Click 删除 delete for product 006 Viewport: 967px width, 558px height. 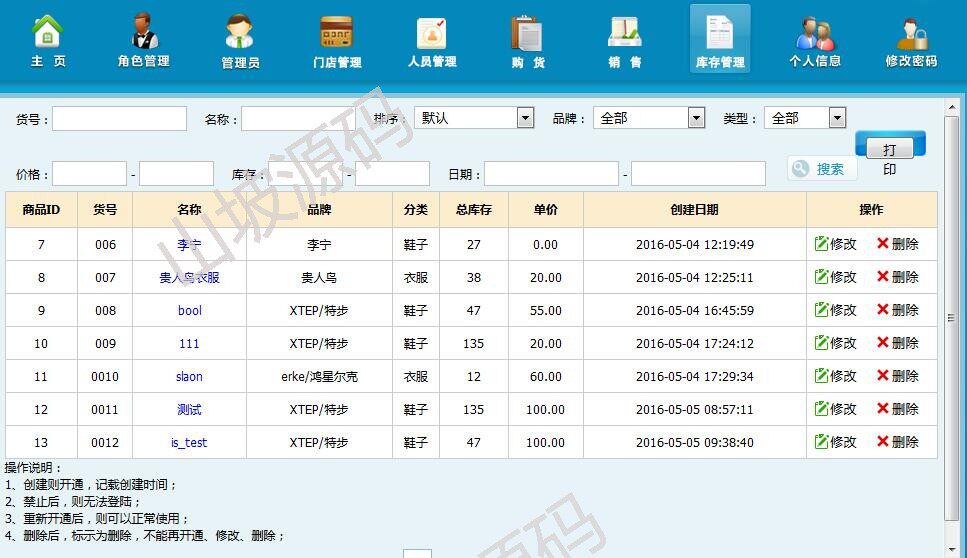click(897, 244)
